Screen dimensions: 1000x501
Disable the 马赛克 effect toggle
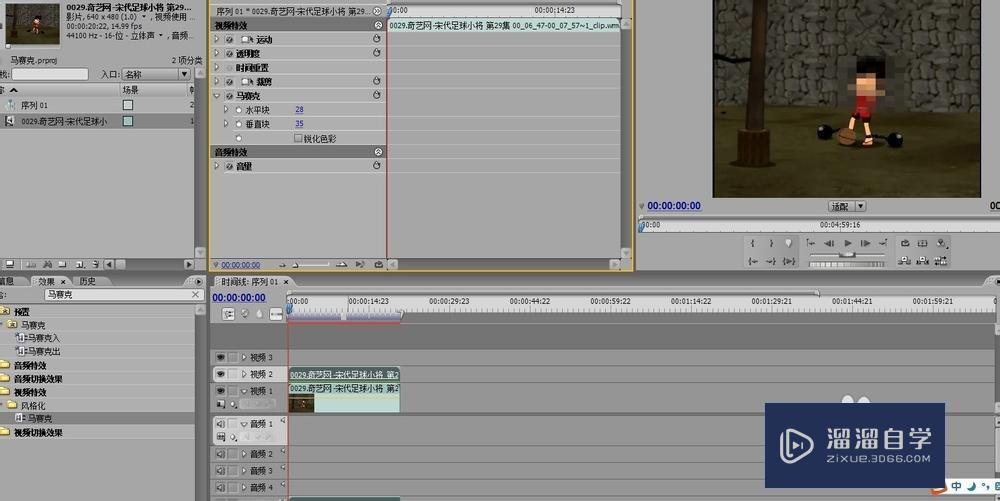(230, 96)
